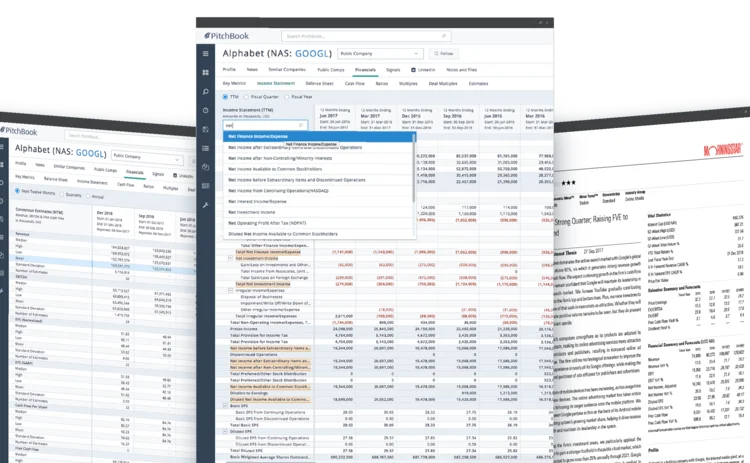Image resolution: width=750 pixels, height=463 pixels.
Task: Select the Fiscal Year radio button
Action: click(287, 97)
